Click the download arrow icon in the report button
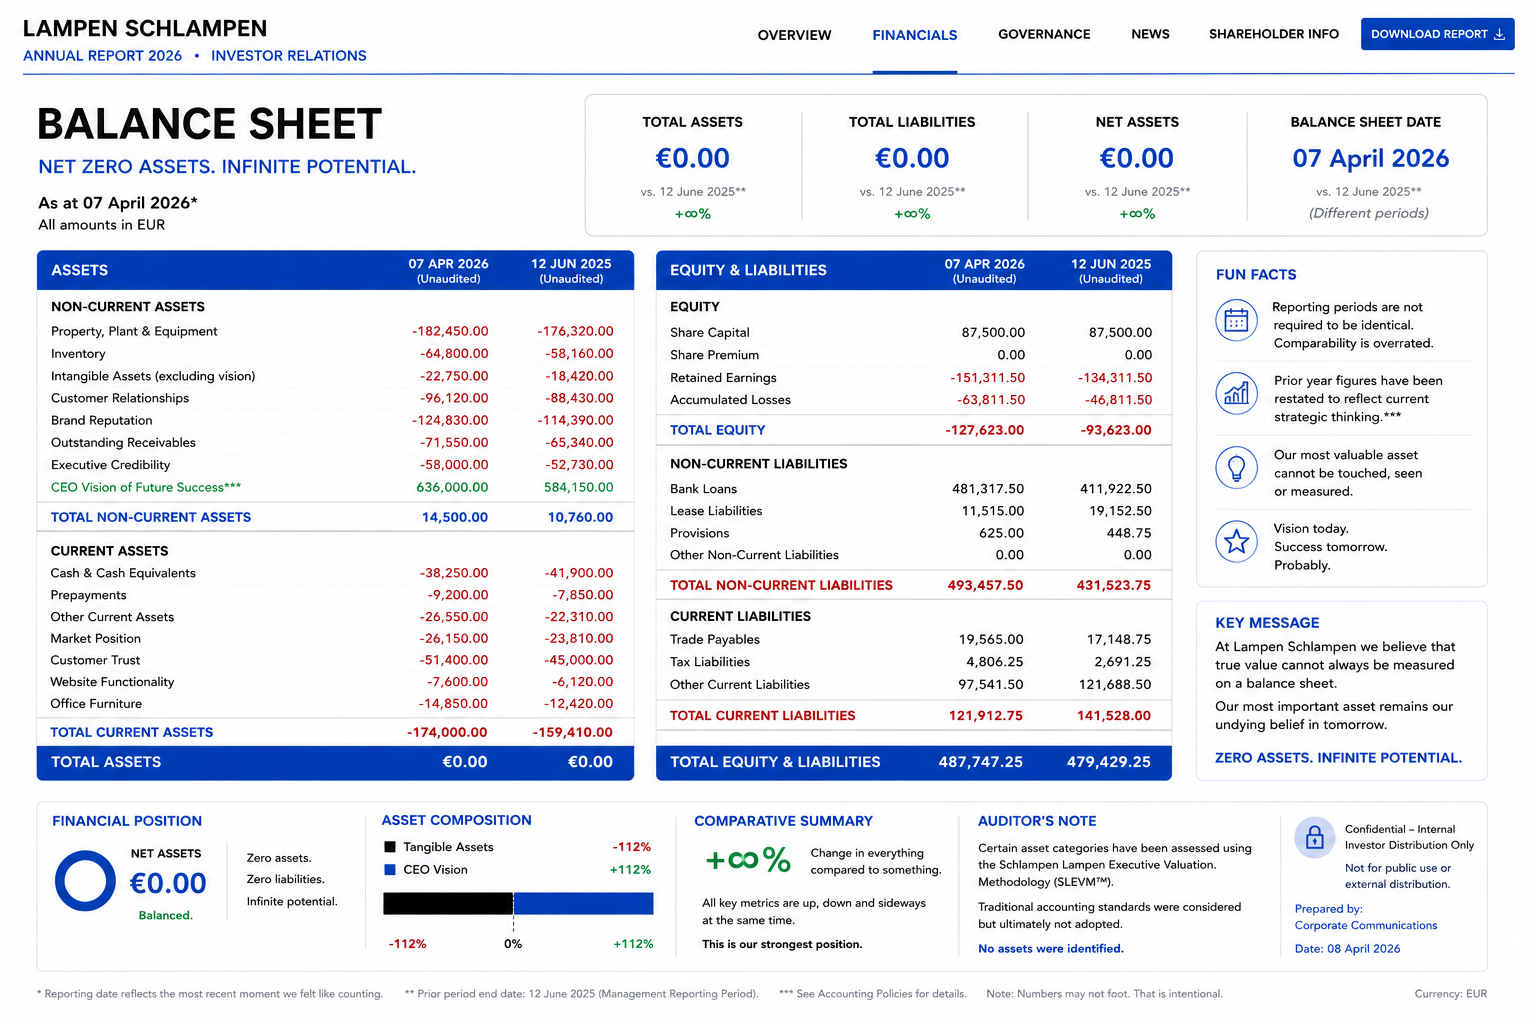The image size is (1536, 1024). pyautogui.click(x=1499, y=34)
